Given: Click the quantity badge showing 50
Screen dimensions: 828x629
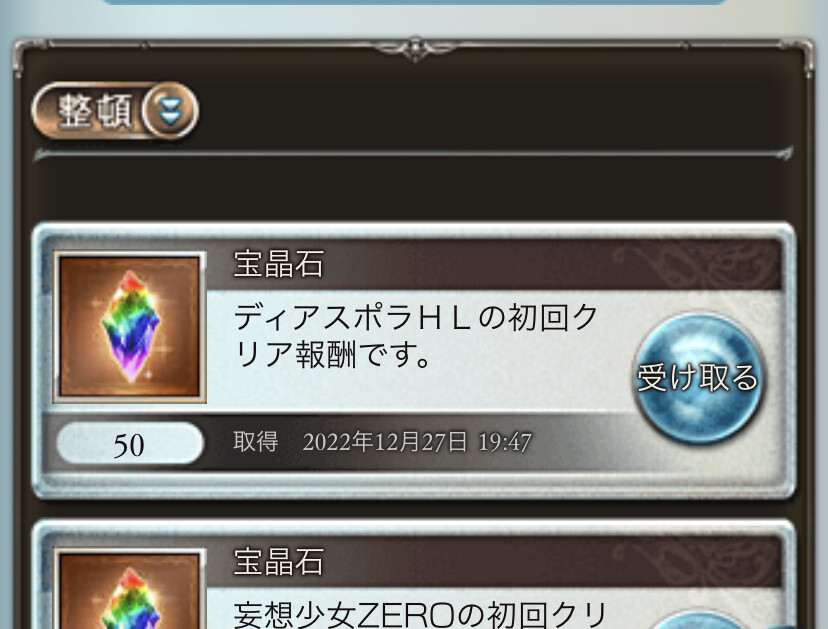Looking at the screenshot, I should (129, 444).
